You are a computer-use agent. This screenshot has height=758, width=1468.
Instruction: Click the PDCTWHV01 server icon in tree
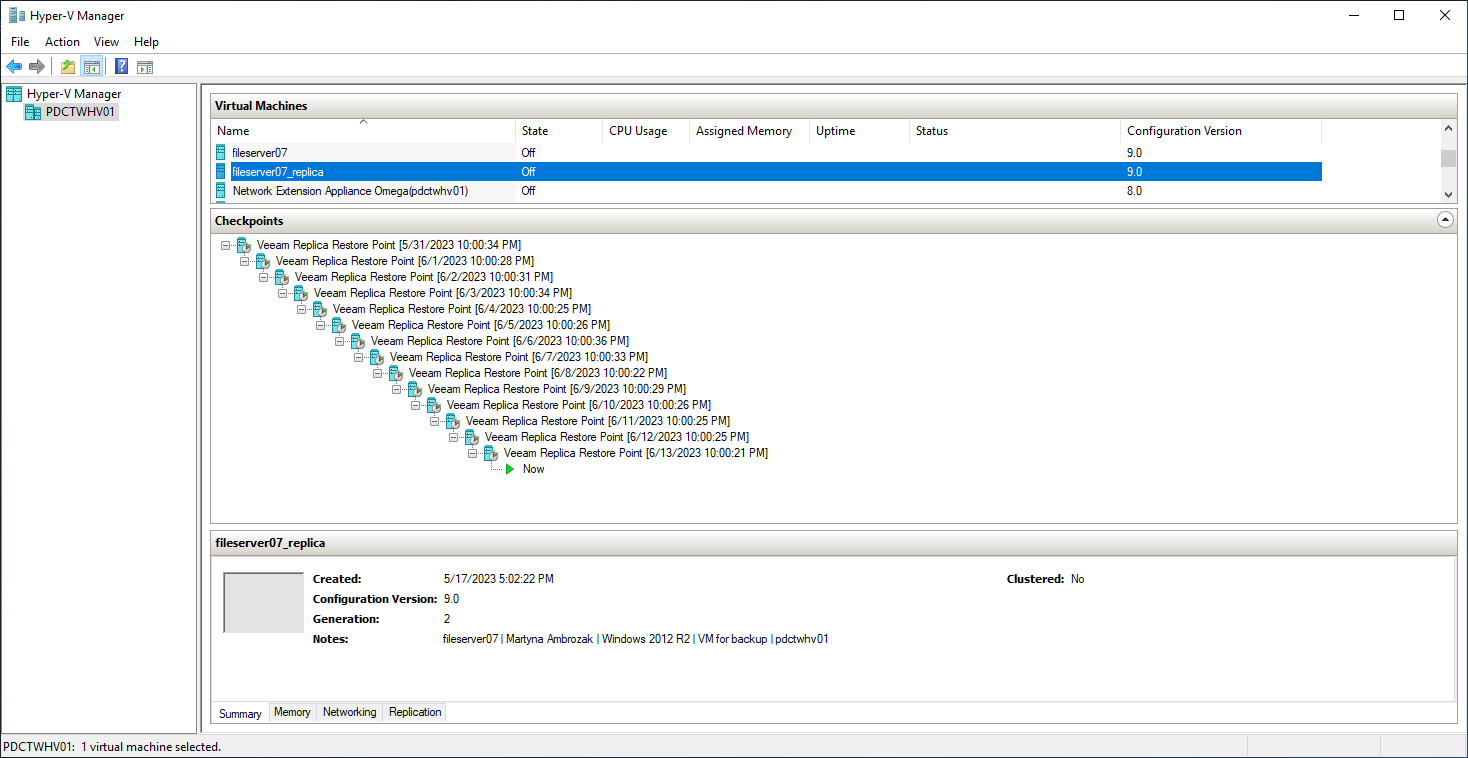click(33, 112)
